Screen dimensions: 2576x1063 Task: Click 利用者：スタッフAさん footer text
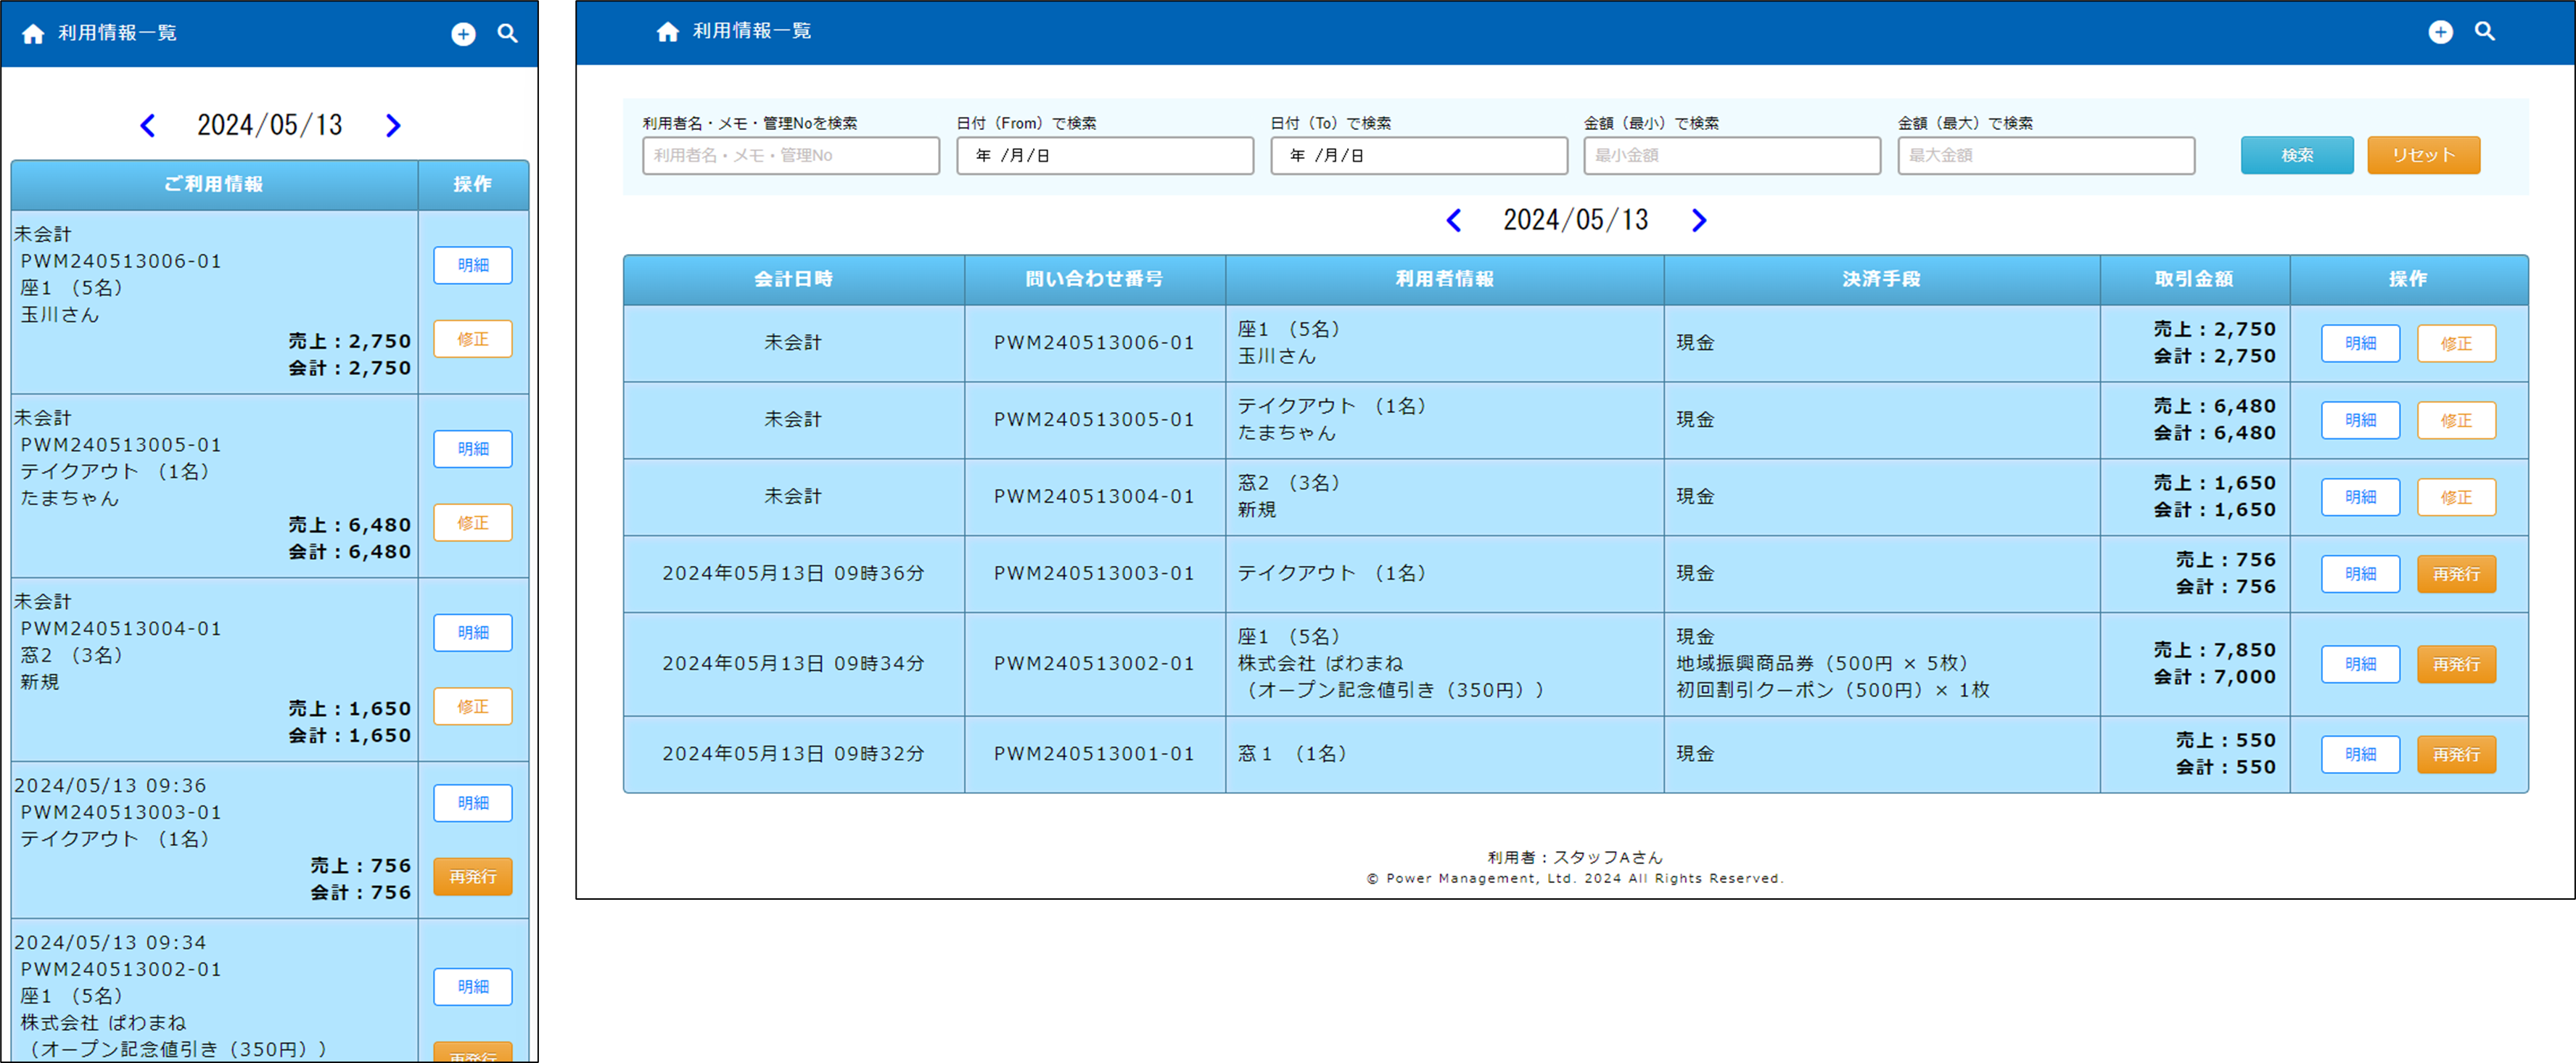(1575, 858)
